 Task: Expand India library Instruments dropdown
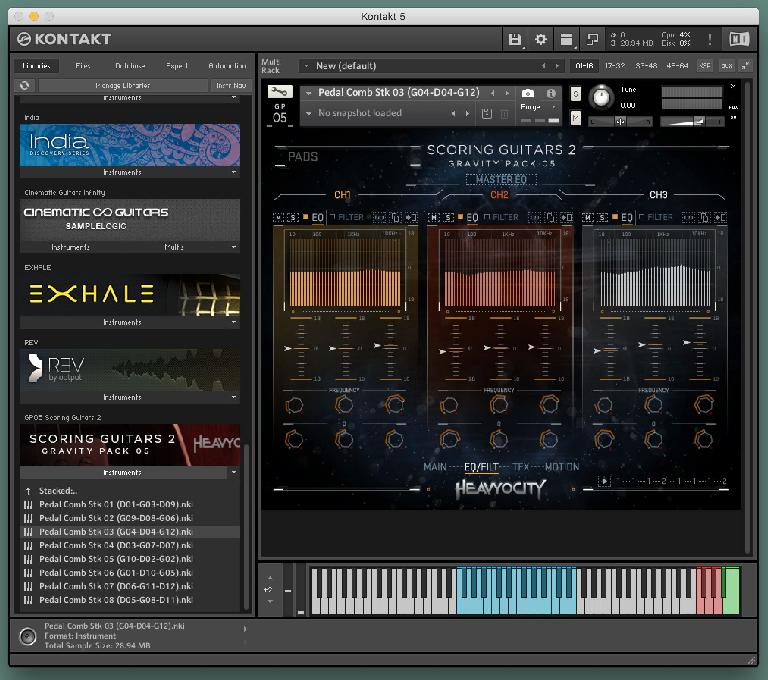pos(234,172)
